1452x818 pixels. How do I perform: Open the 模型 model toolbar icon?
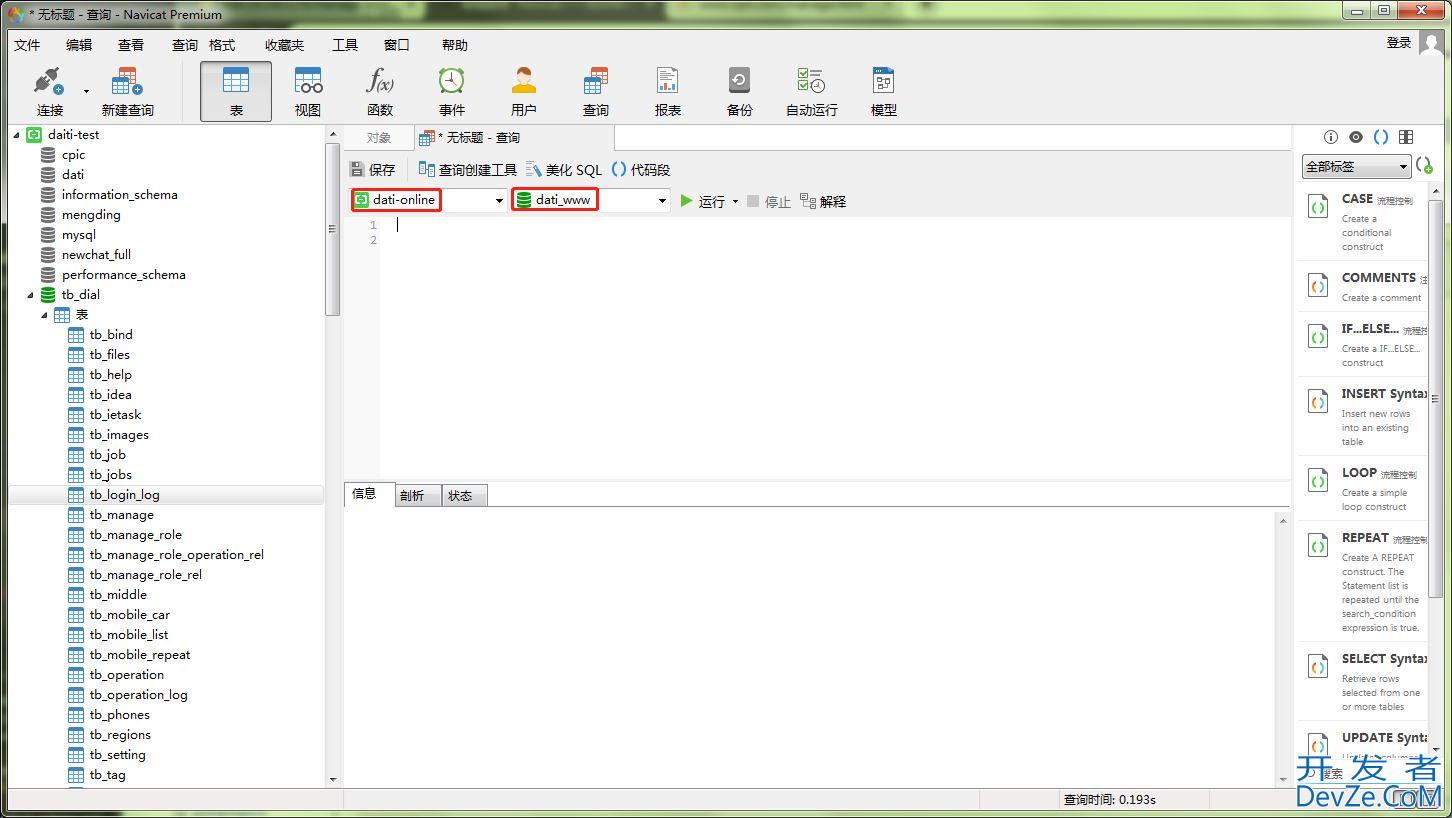point(884,91)
